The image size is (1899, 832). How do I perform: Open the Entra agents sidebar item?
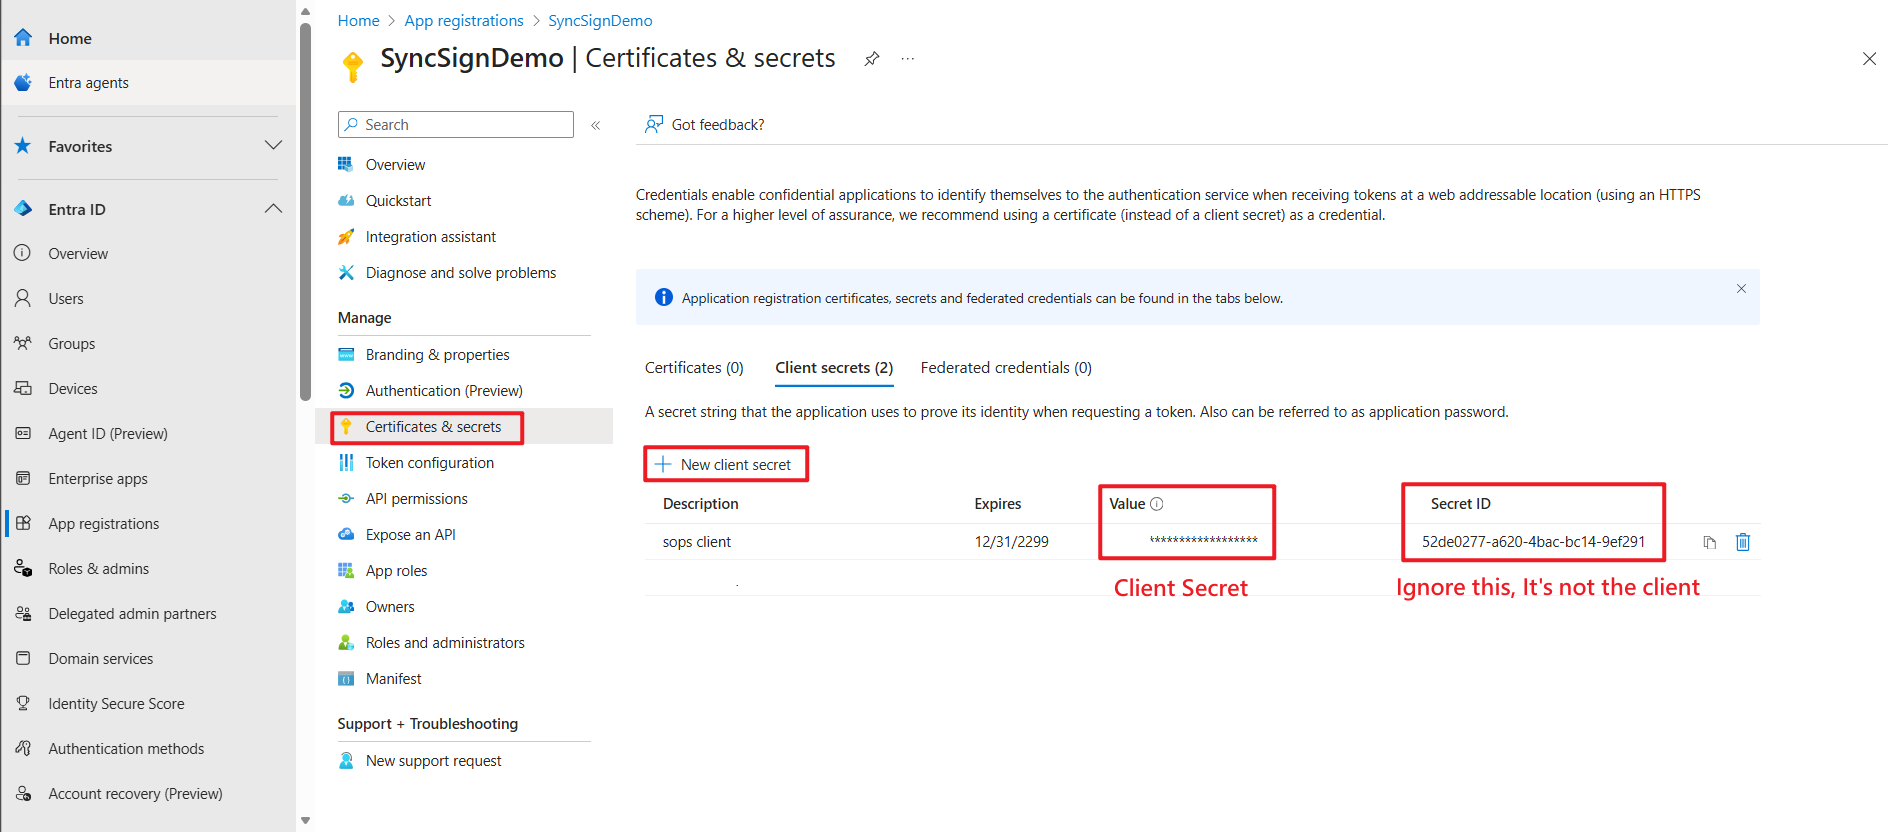[x=88, y=83]
